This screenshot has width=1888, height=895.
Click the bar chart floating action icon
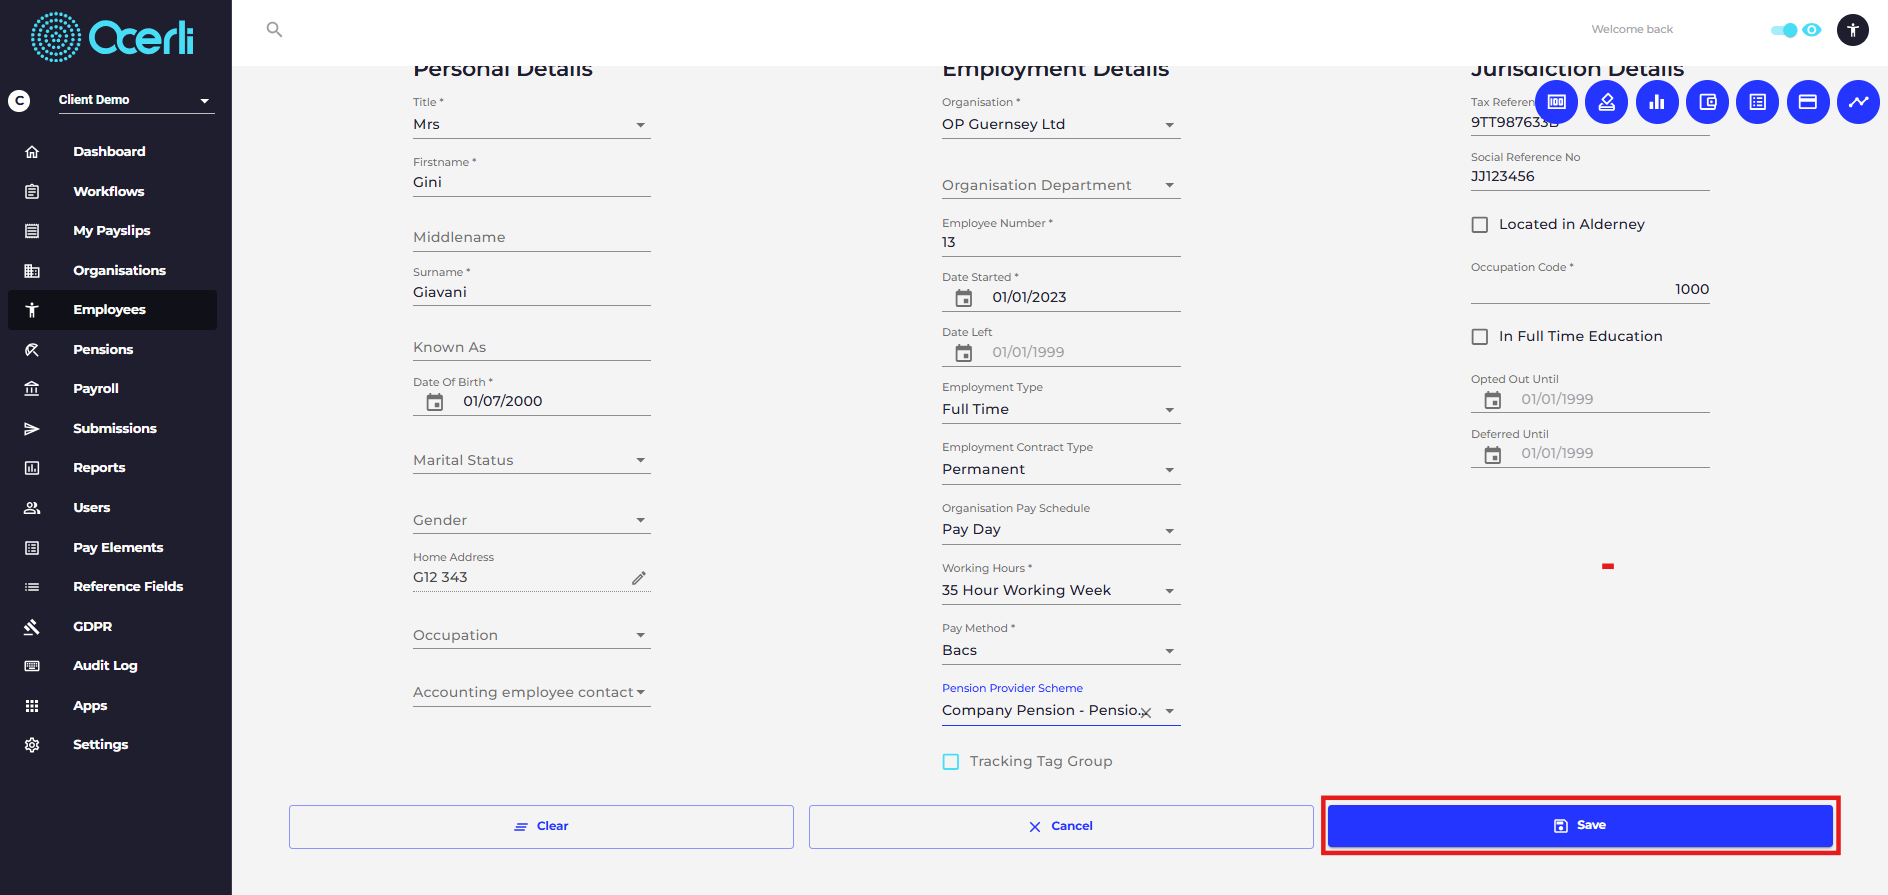click(1657, 102)
